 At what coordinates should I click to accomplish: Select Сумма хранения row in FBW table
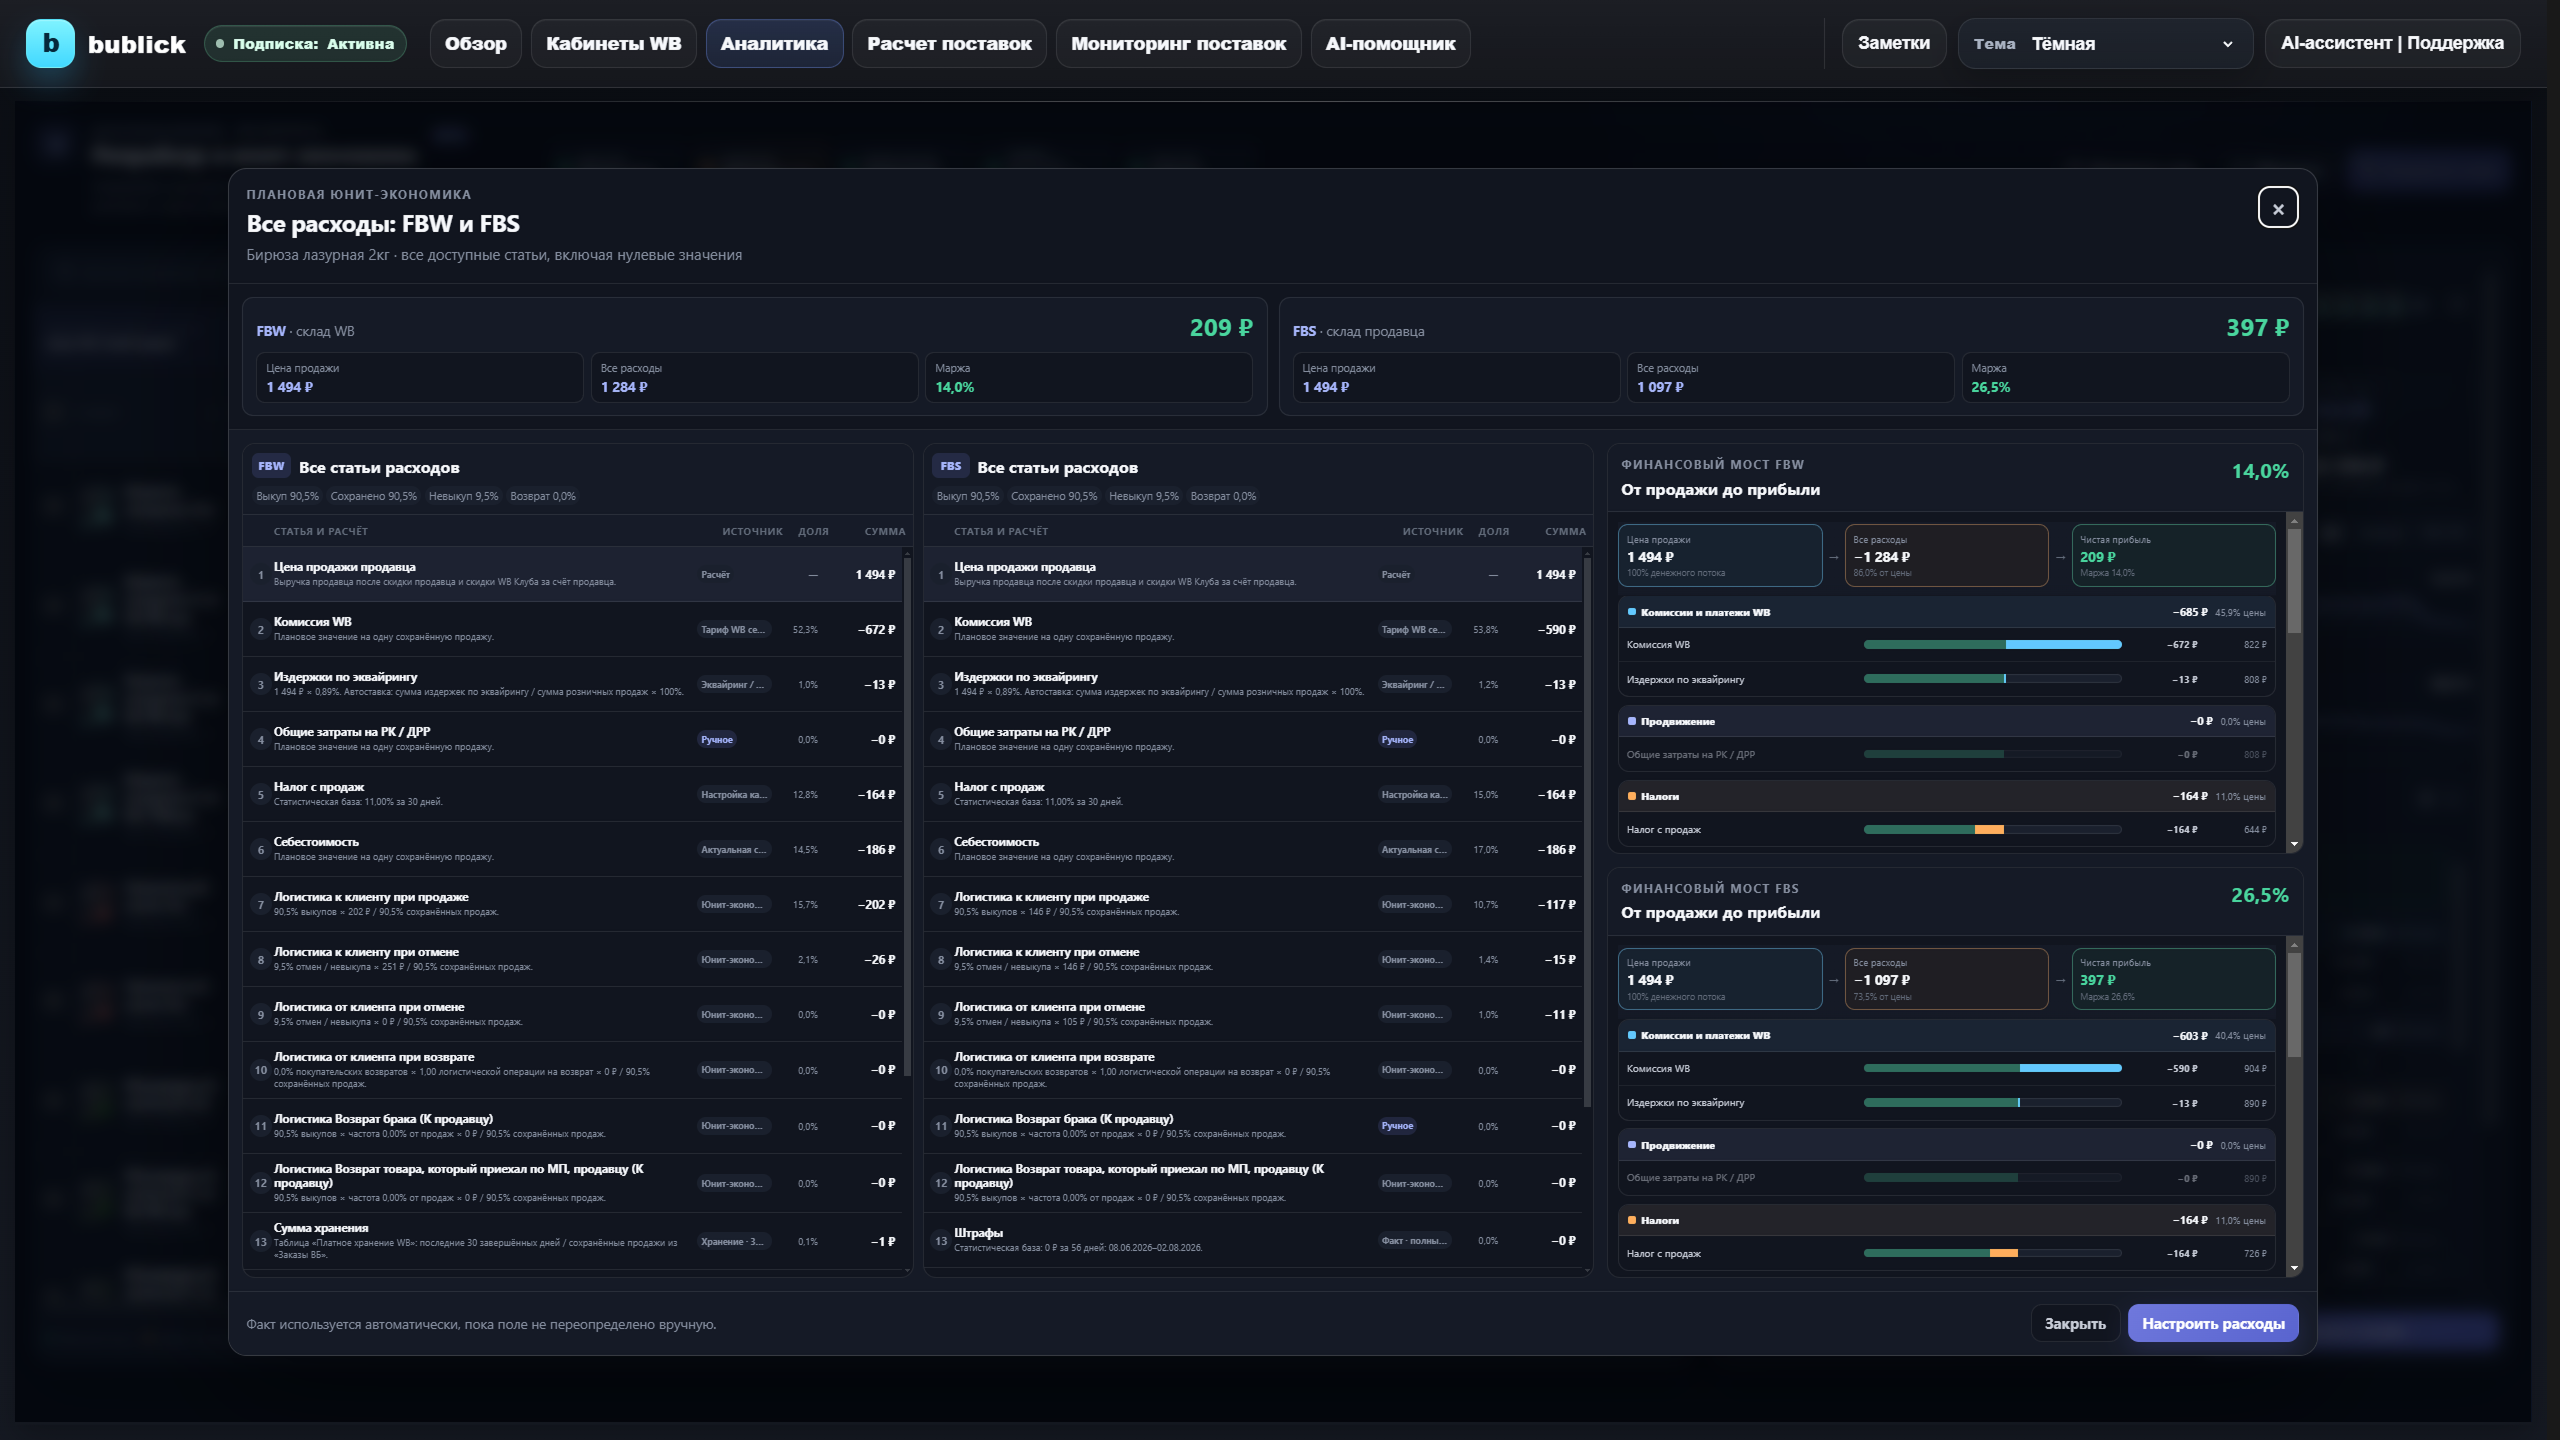point(573,1240)
